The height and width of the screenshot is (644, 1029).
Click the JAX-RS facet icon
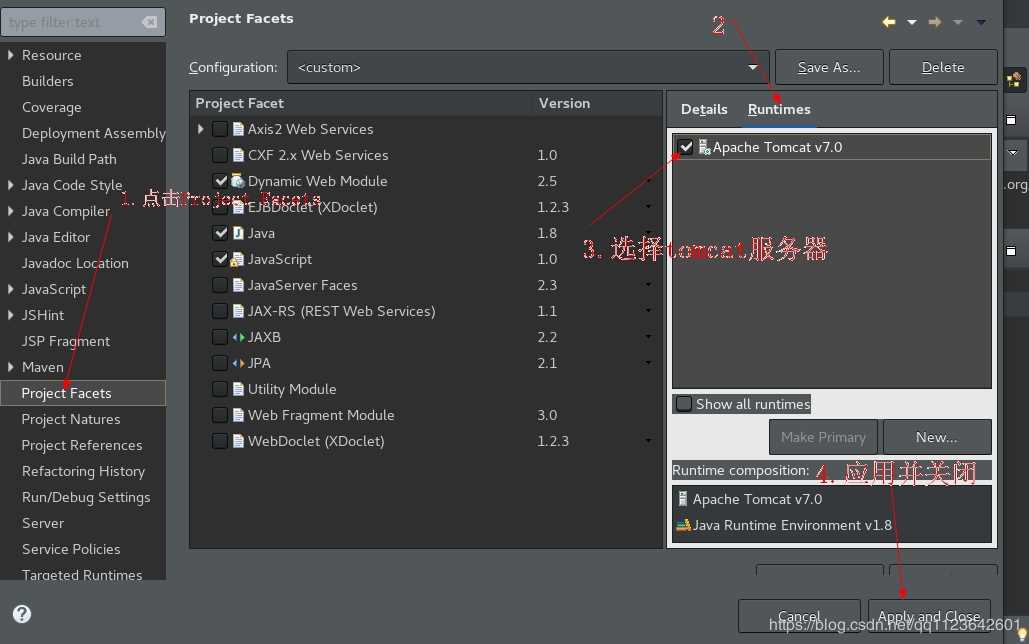pos(238,311)
